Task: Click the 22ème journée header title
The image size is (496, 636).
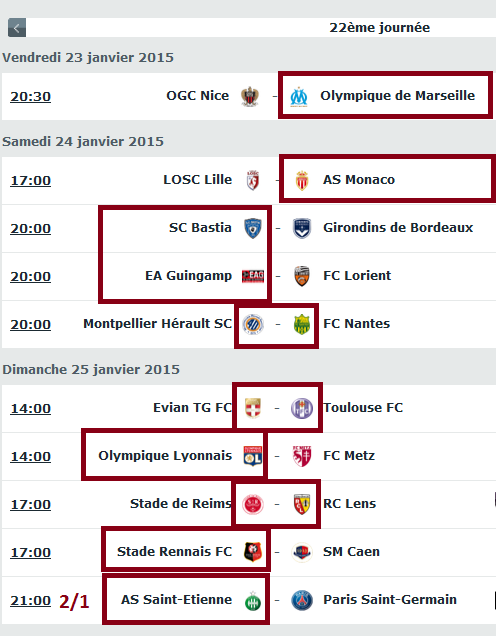Action: coord(380,28)
